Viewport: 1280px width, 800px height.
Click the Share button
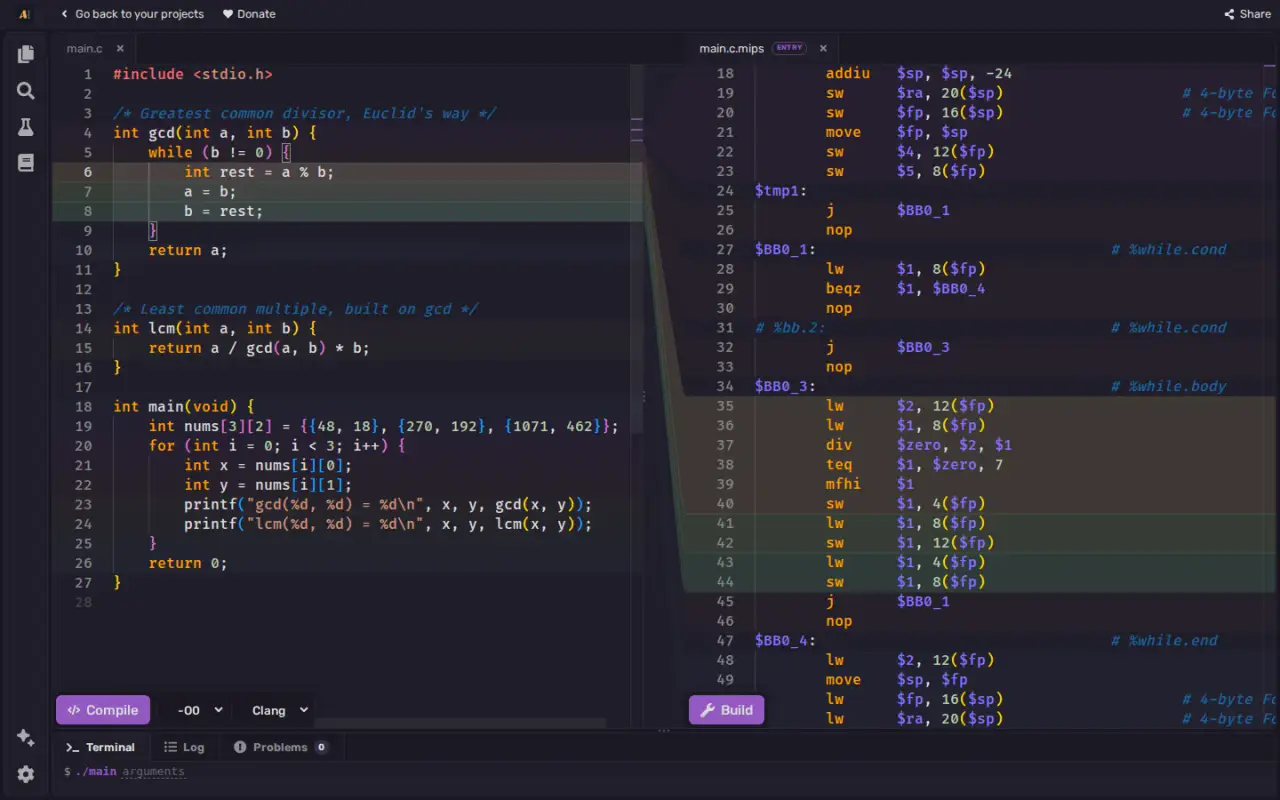pyautogui.click(x=1247, y=14)
